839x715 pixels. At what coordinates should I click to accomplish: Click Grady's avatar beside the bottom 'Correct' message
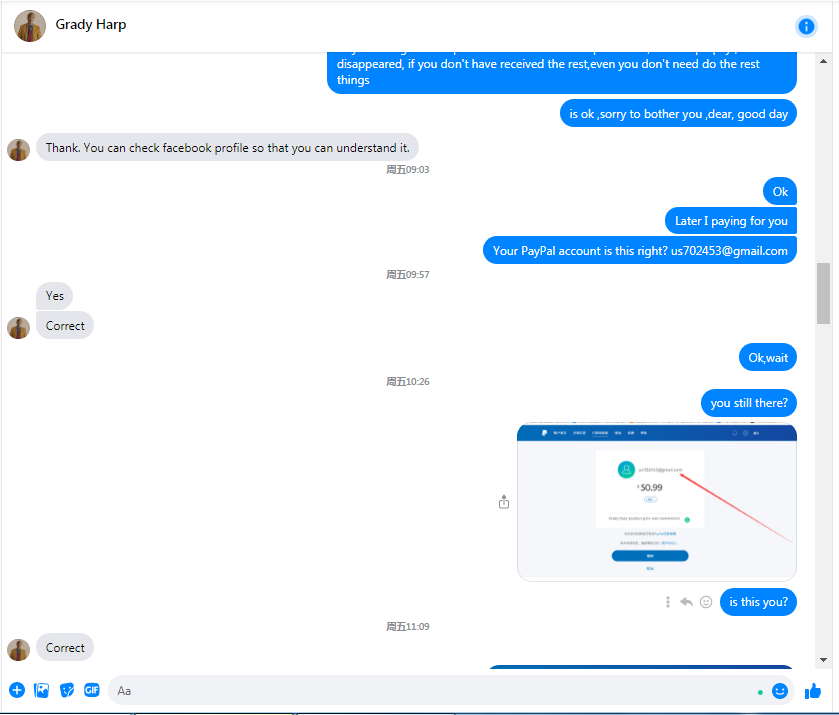18,650
